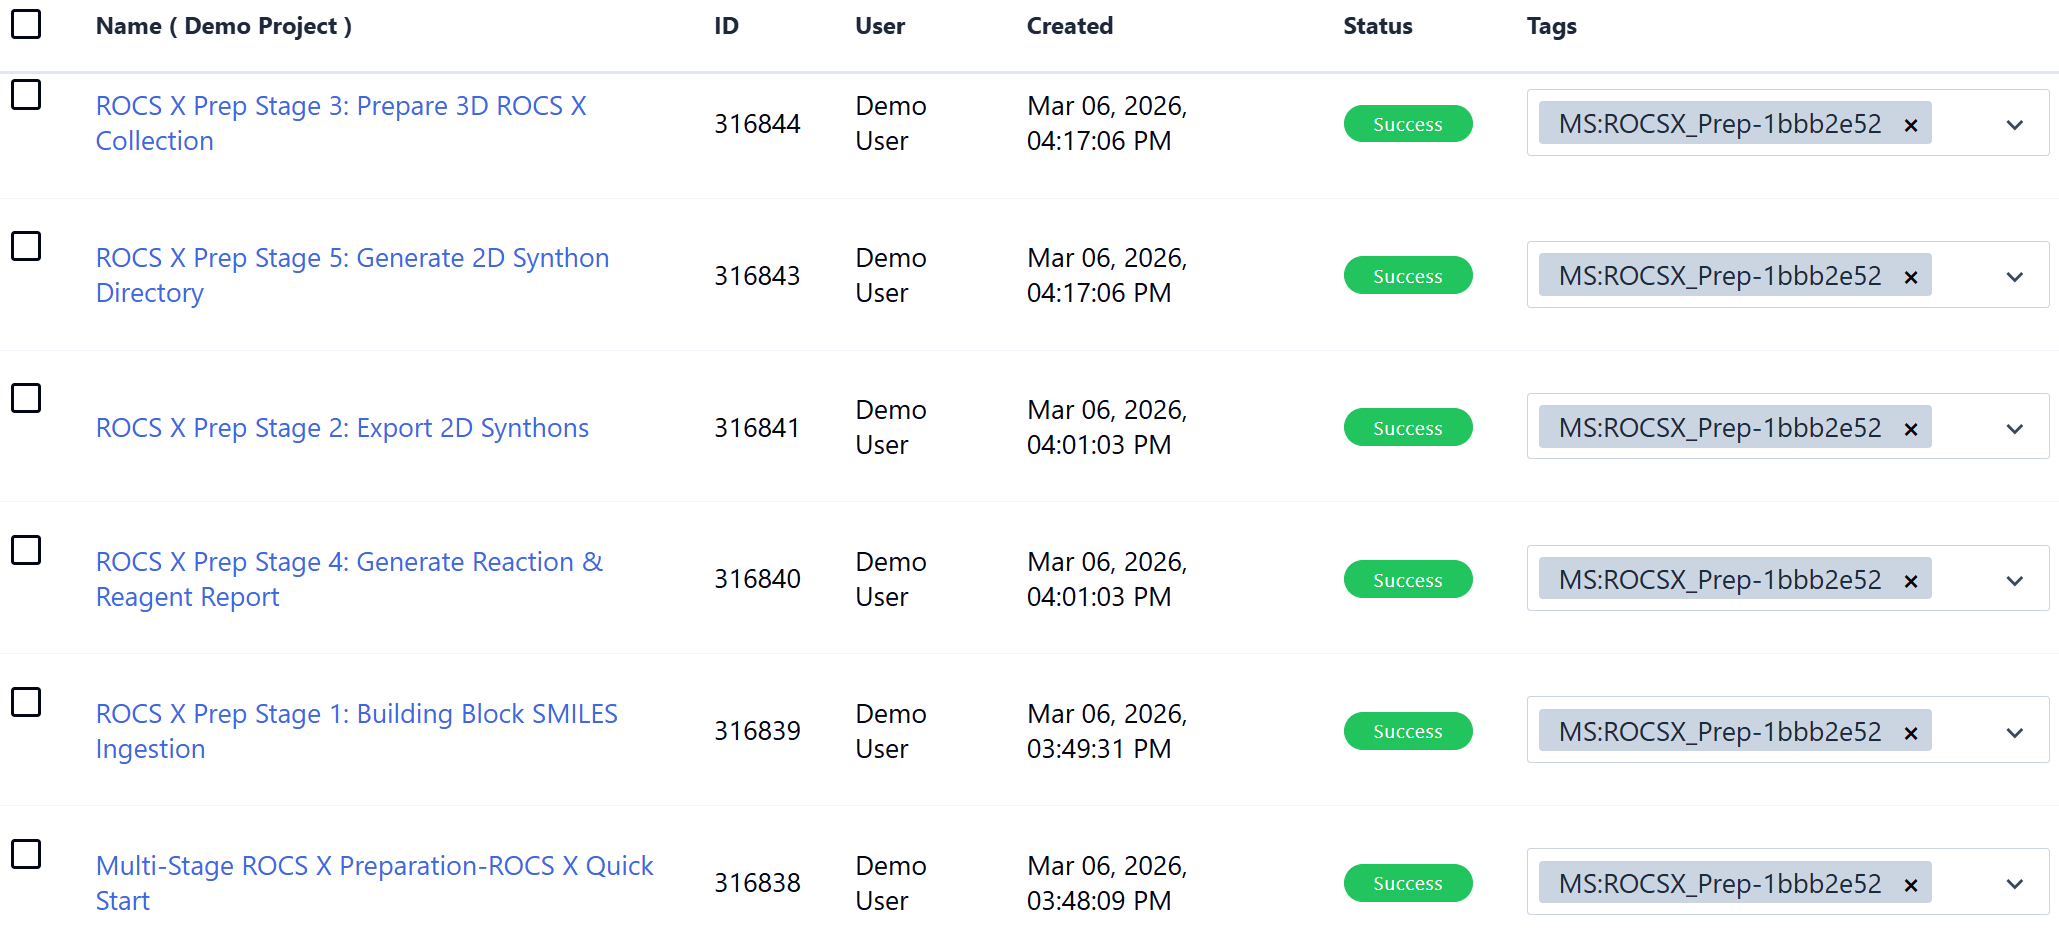Sort by the Created column header
The height and width of the screenshot is (938, 2059).
(1069, 26)
